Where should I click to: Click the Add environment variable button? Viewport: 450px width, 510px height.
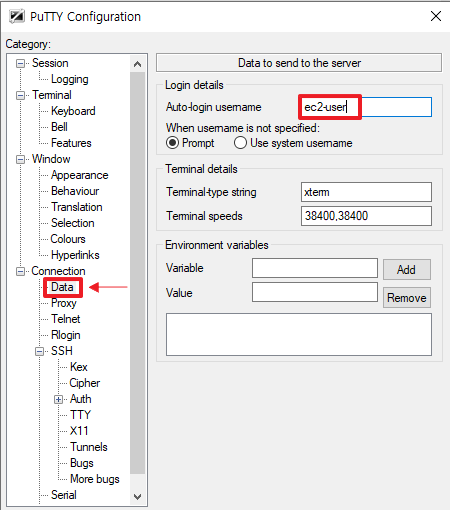407,269
